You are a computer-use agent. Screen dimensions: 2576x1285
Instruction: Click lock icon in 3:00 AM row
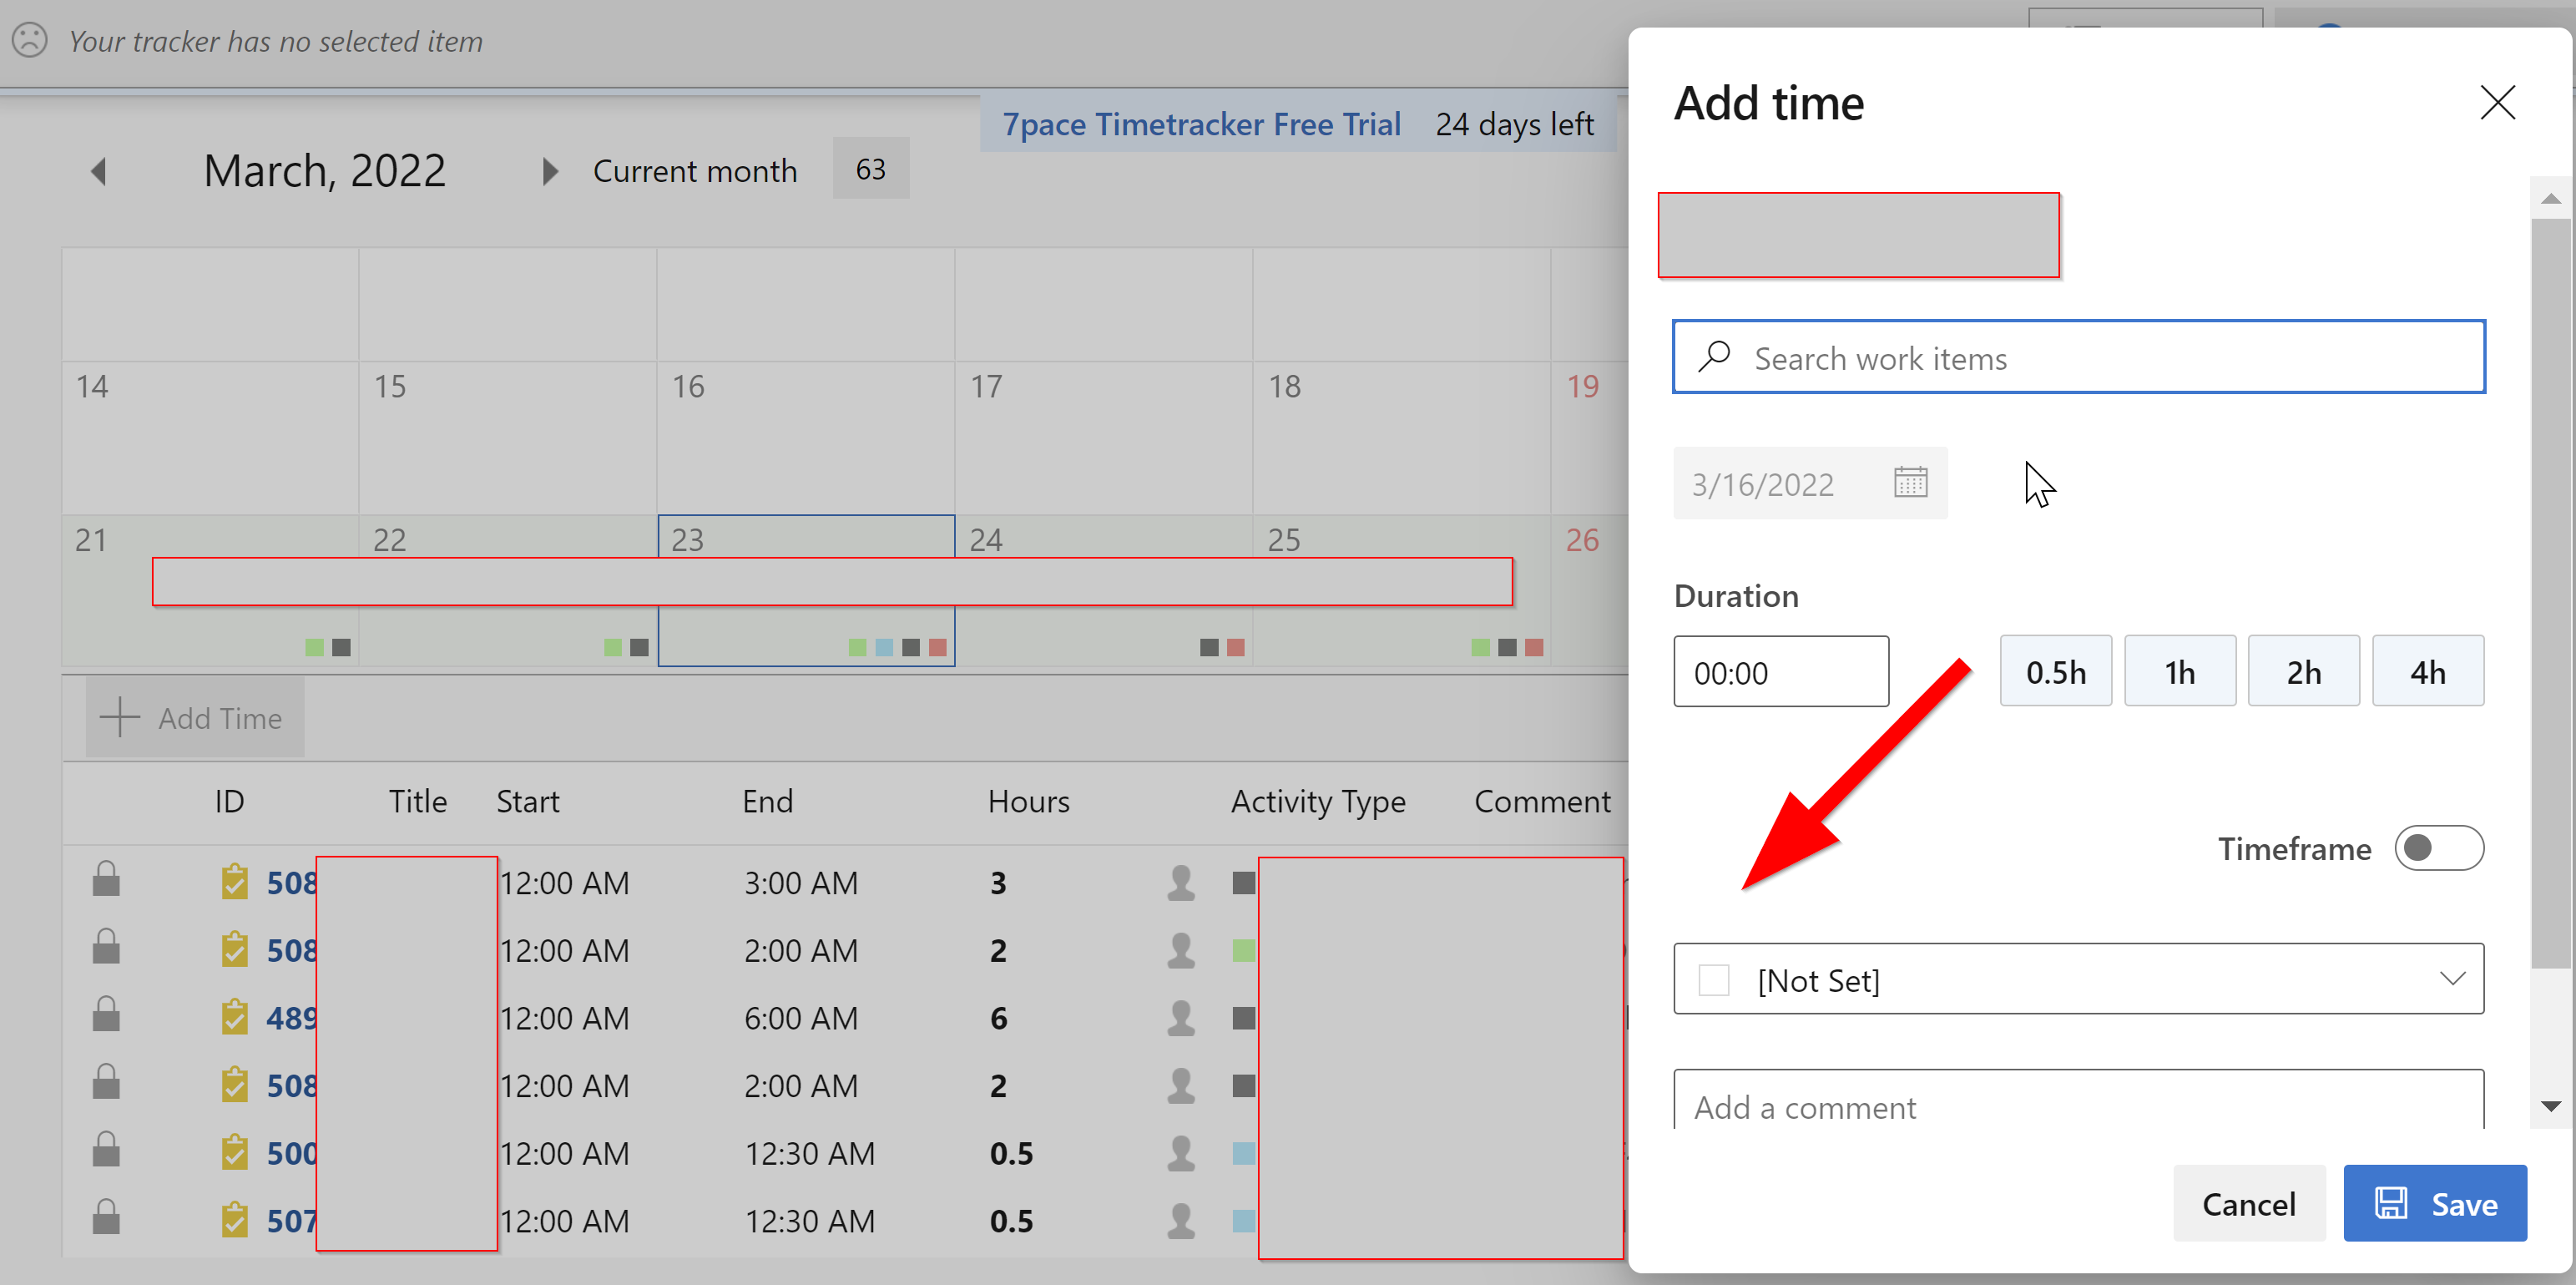[x=106, y=880]
